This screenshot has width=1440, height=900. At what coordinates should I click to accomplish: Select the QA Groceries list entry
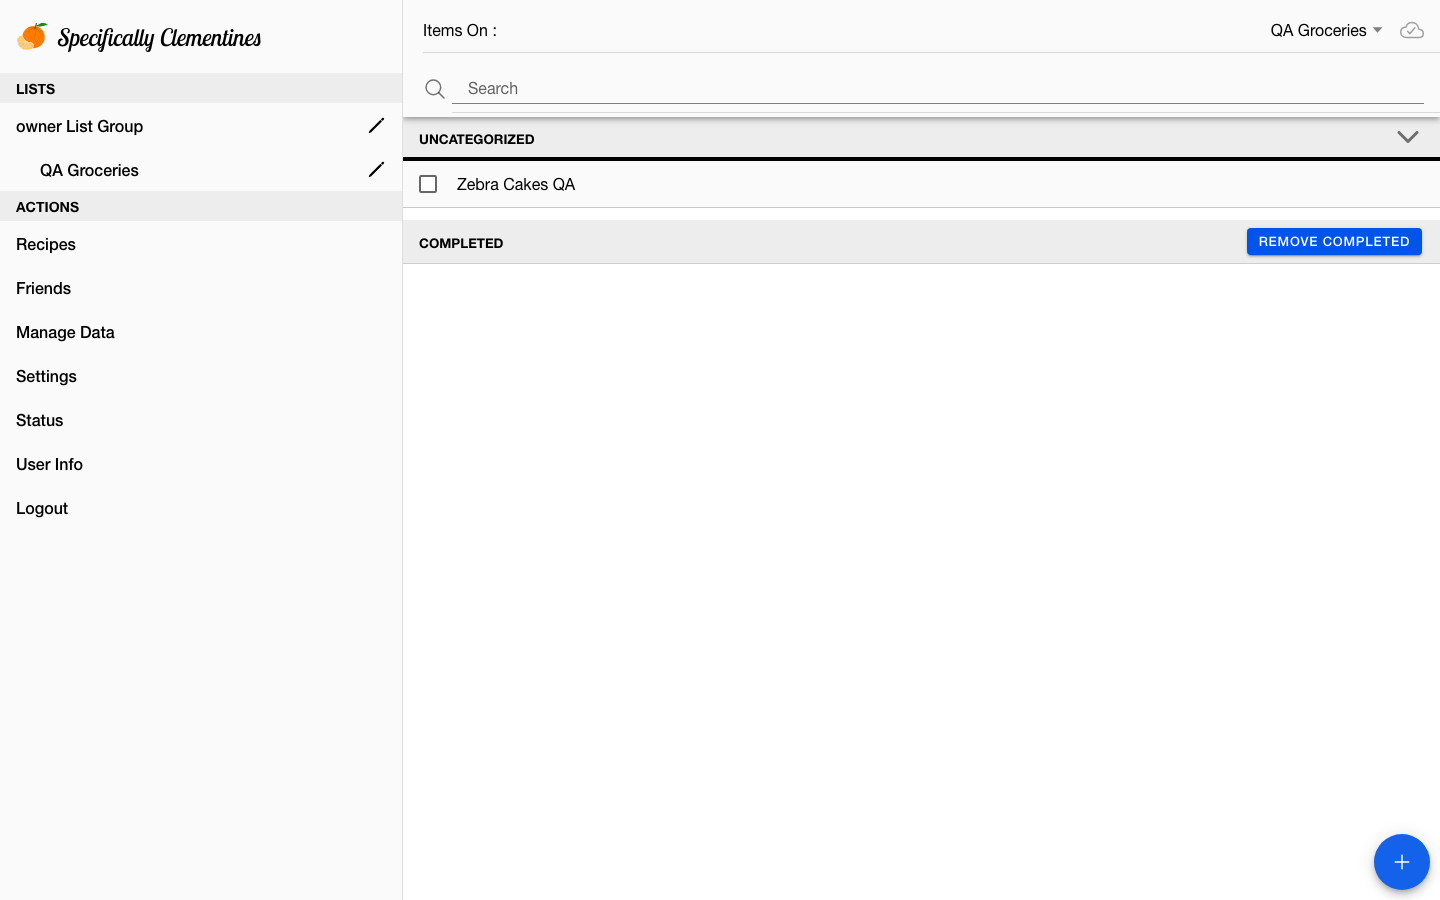click(x=89, y=170)
